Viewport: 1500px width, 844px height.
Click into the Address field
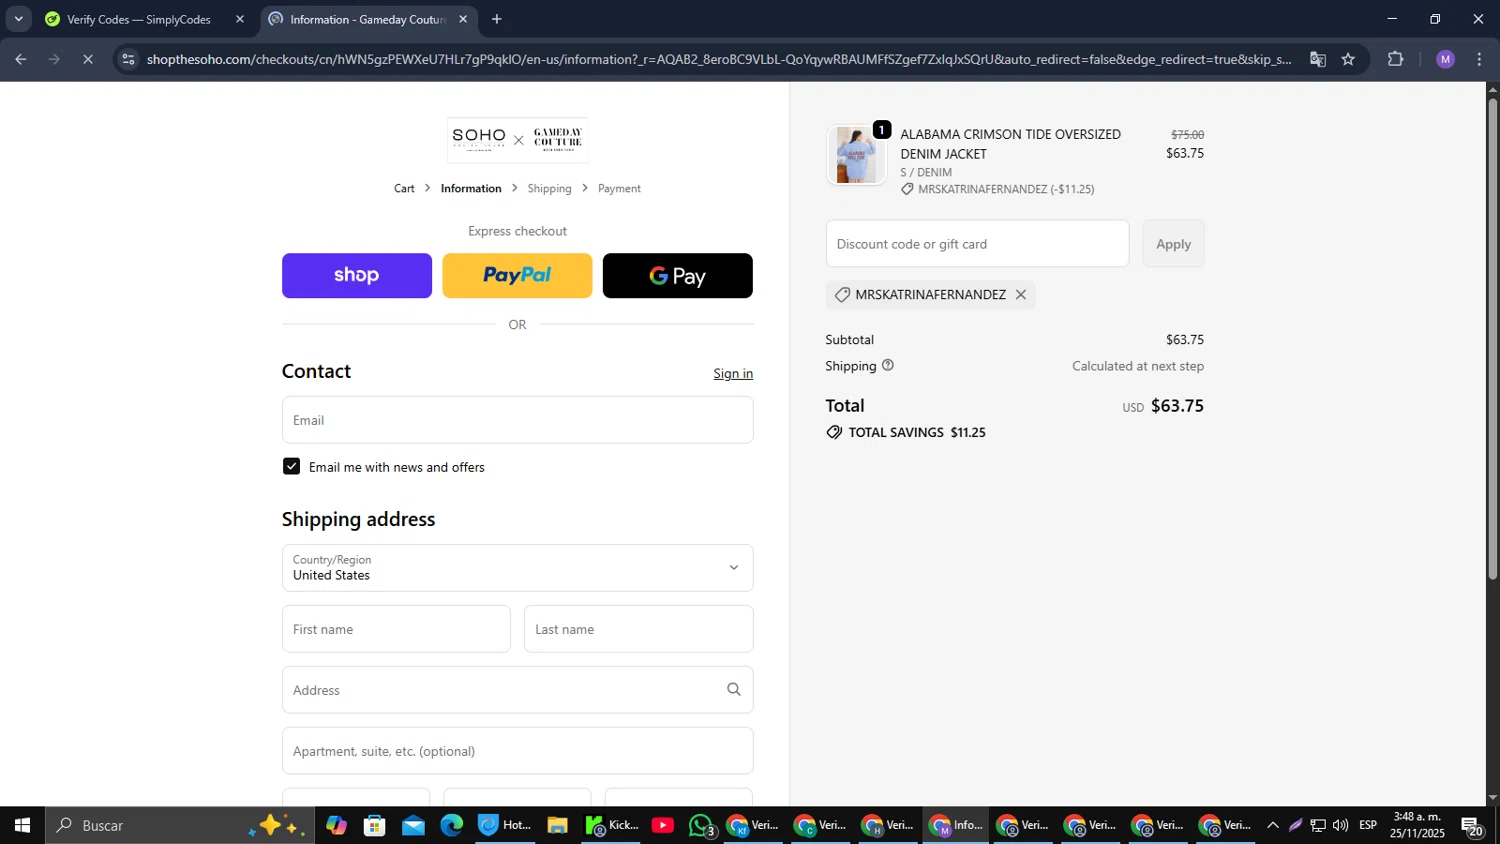517,690
